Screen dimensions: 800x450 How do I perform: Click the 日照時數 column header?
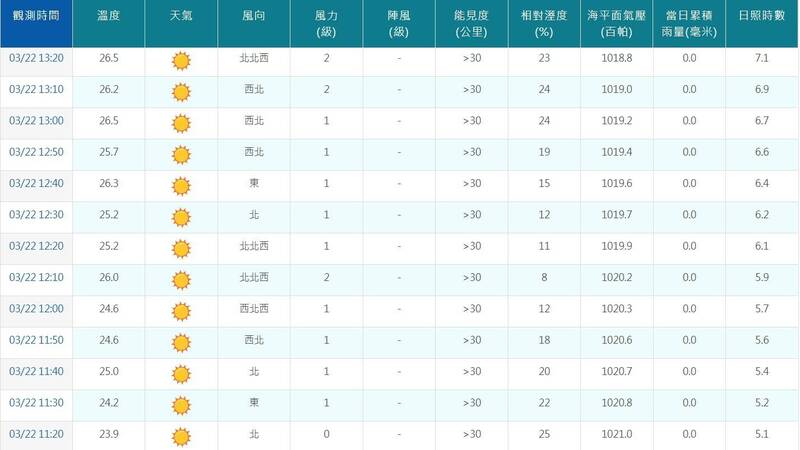[762, 23]
